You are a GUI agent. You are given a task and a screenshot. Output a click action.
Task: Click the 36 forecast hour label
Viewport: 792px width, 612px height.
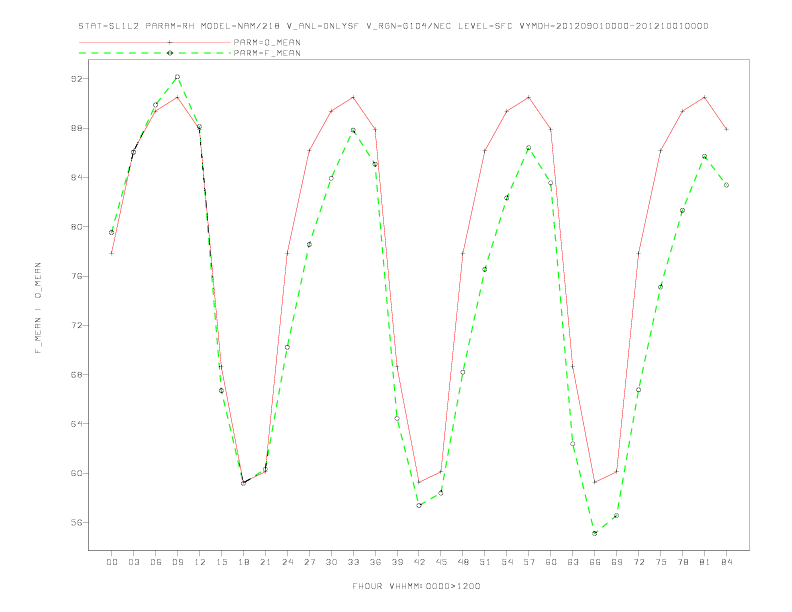375,562
